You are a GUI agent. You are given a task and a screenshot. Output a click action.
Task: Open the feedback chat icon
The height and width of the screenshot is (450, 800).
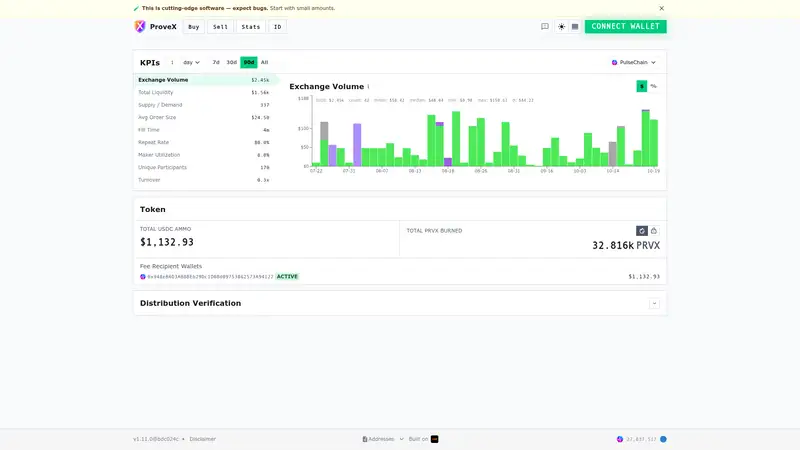pyautogui.click(x=545, y=27)
